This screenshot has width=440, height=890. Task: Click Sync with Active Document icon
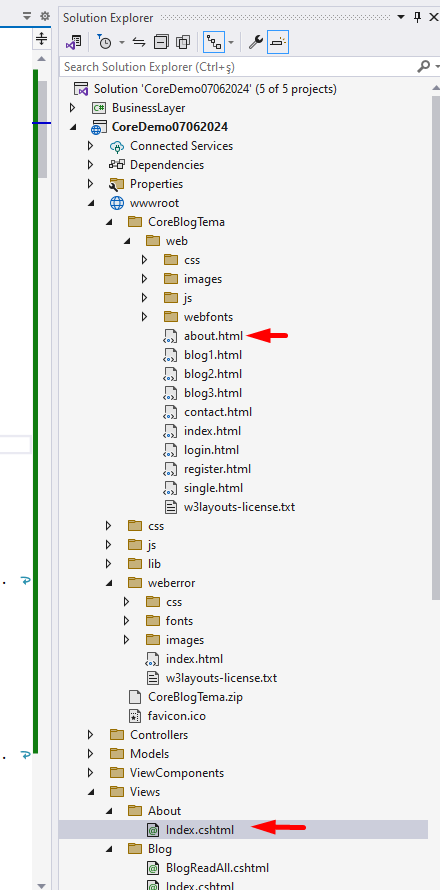coord(139,43)
